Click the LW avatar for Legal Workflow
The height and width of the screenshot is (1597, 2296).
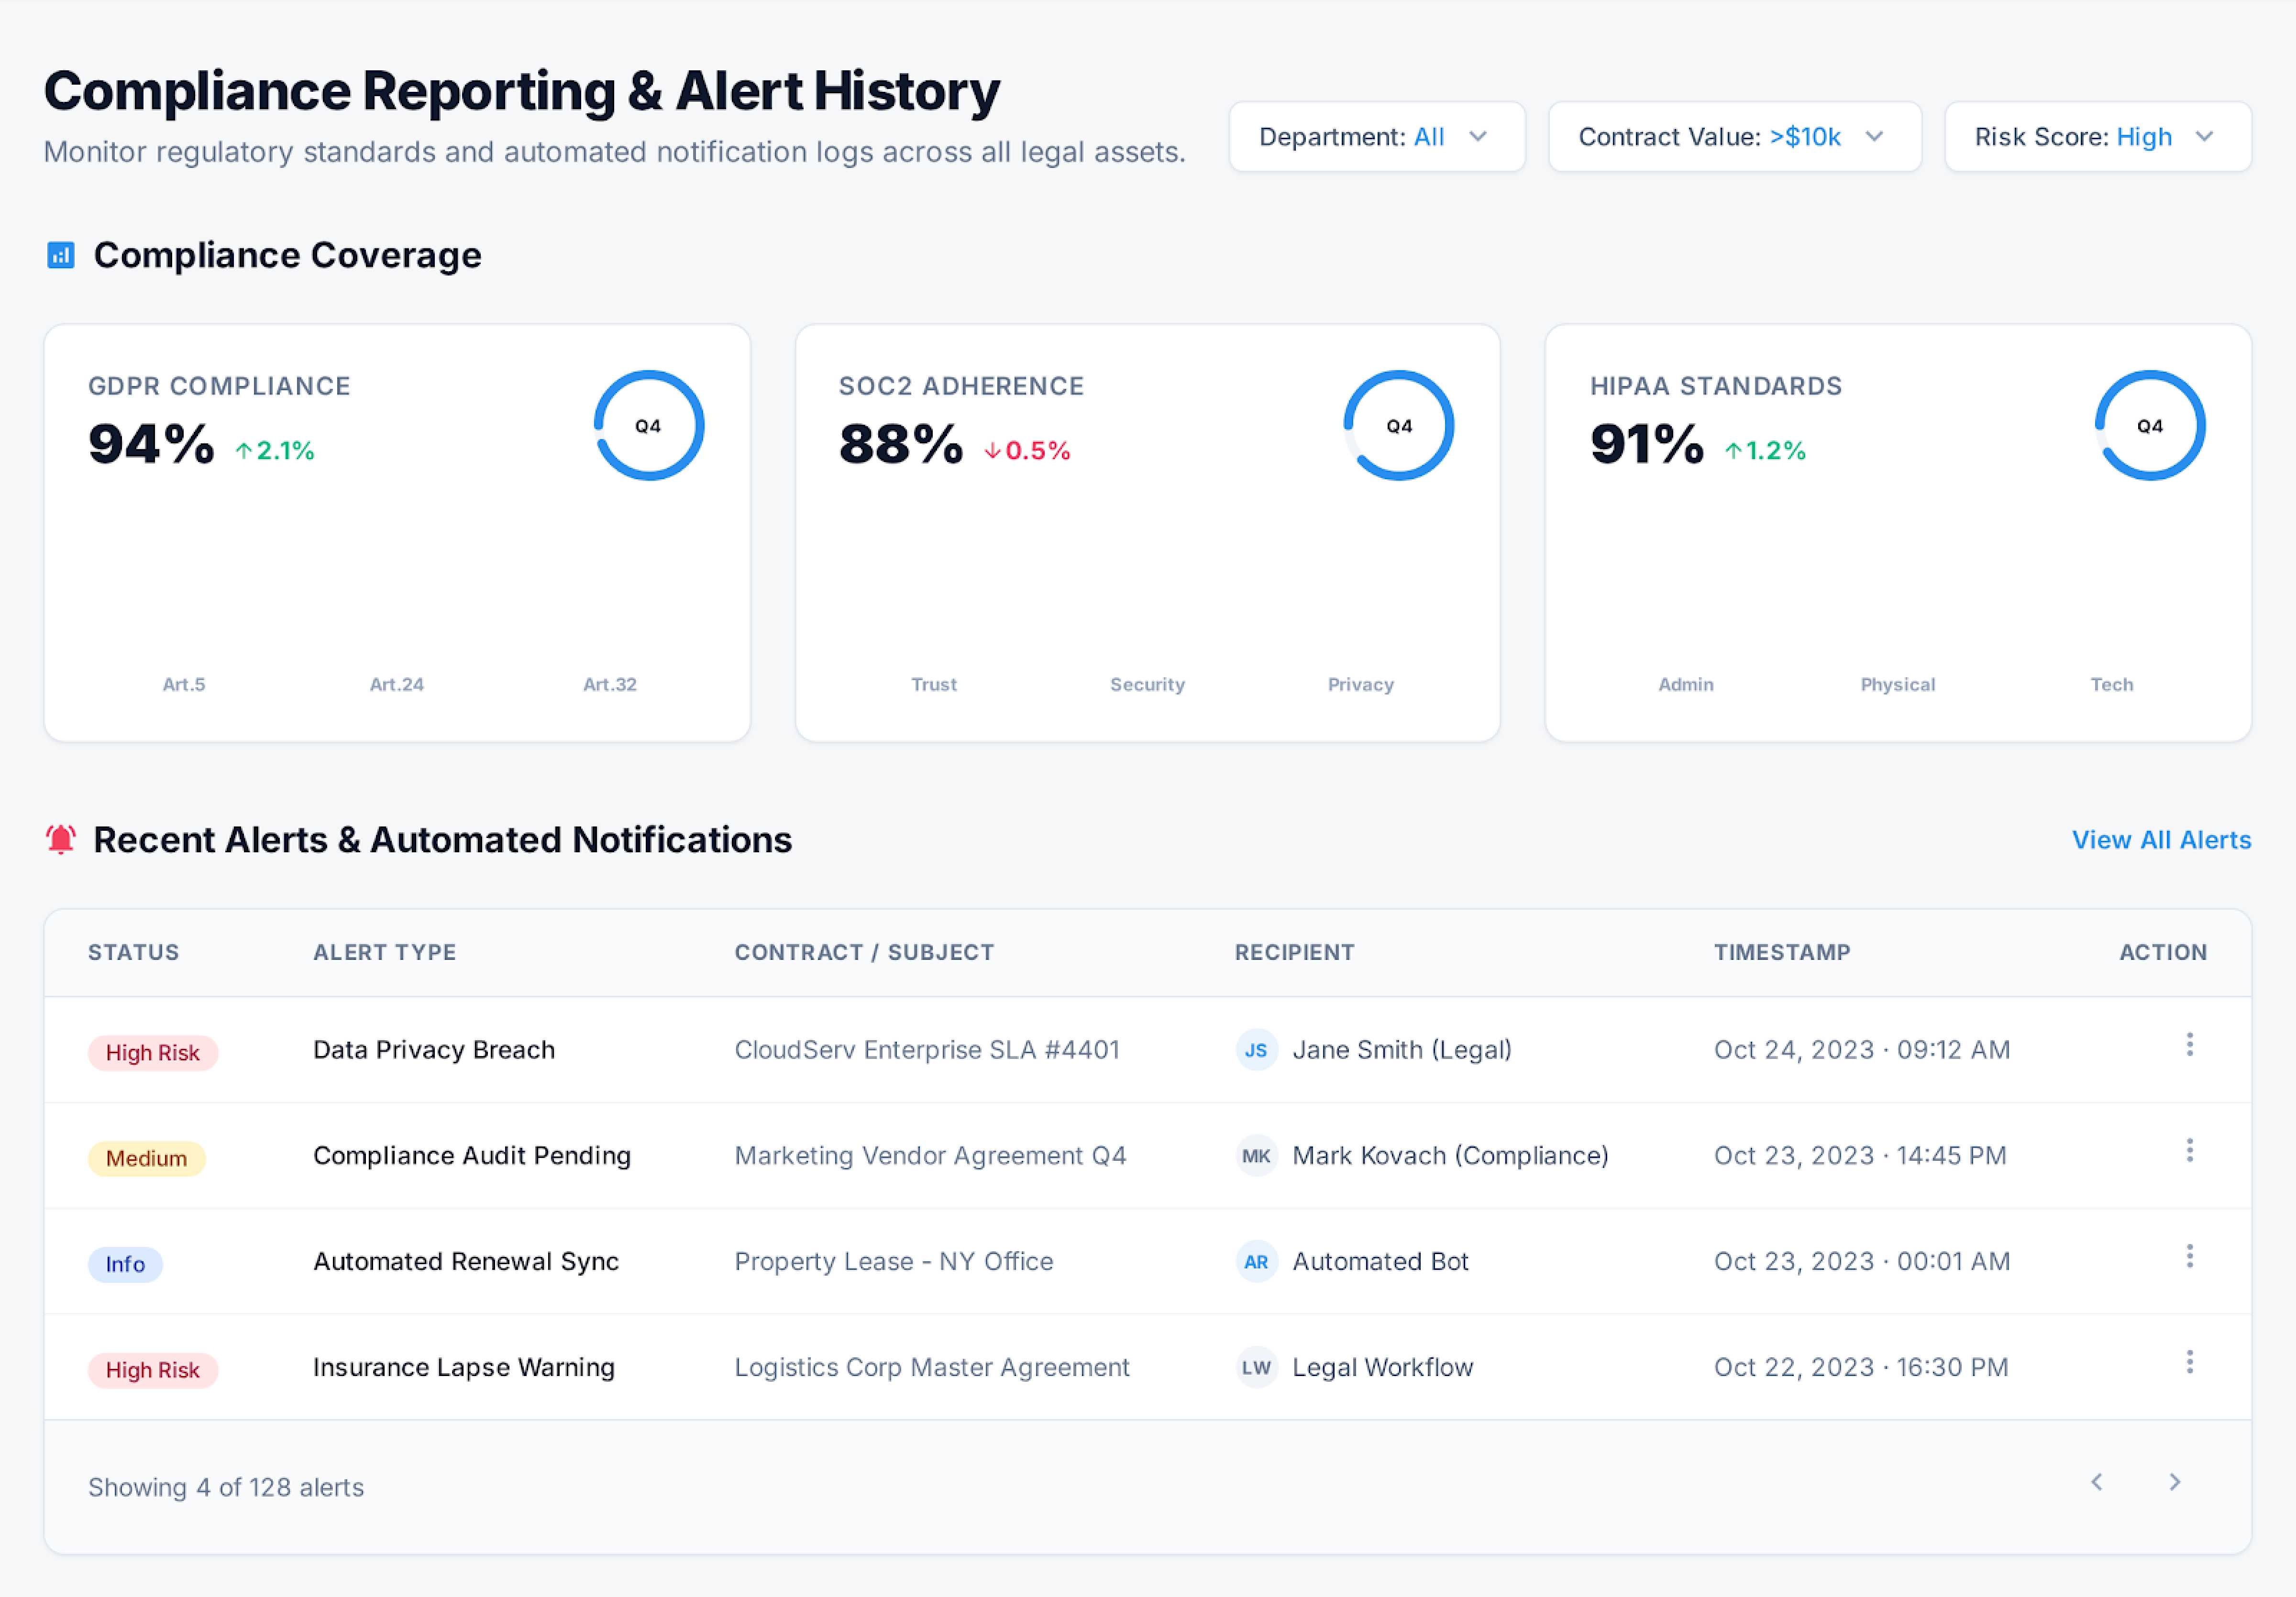(x=1256, y=1368)
